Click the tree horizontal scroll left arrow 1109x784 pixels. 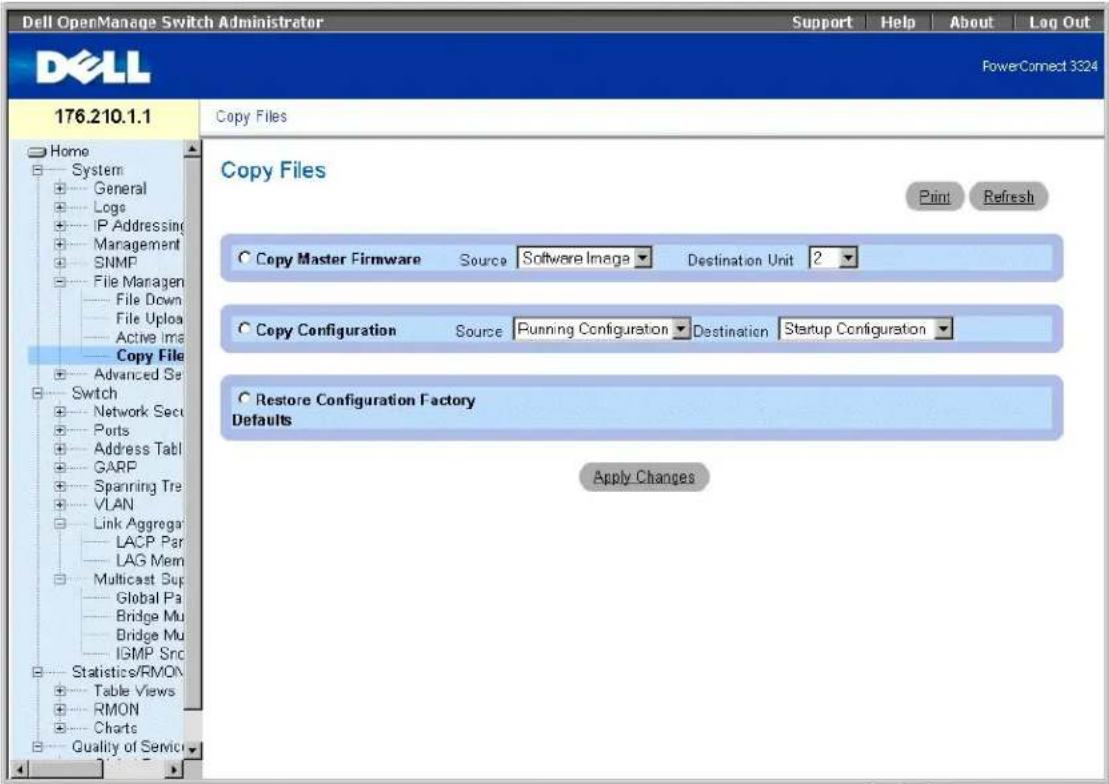[21, 769]
